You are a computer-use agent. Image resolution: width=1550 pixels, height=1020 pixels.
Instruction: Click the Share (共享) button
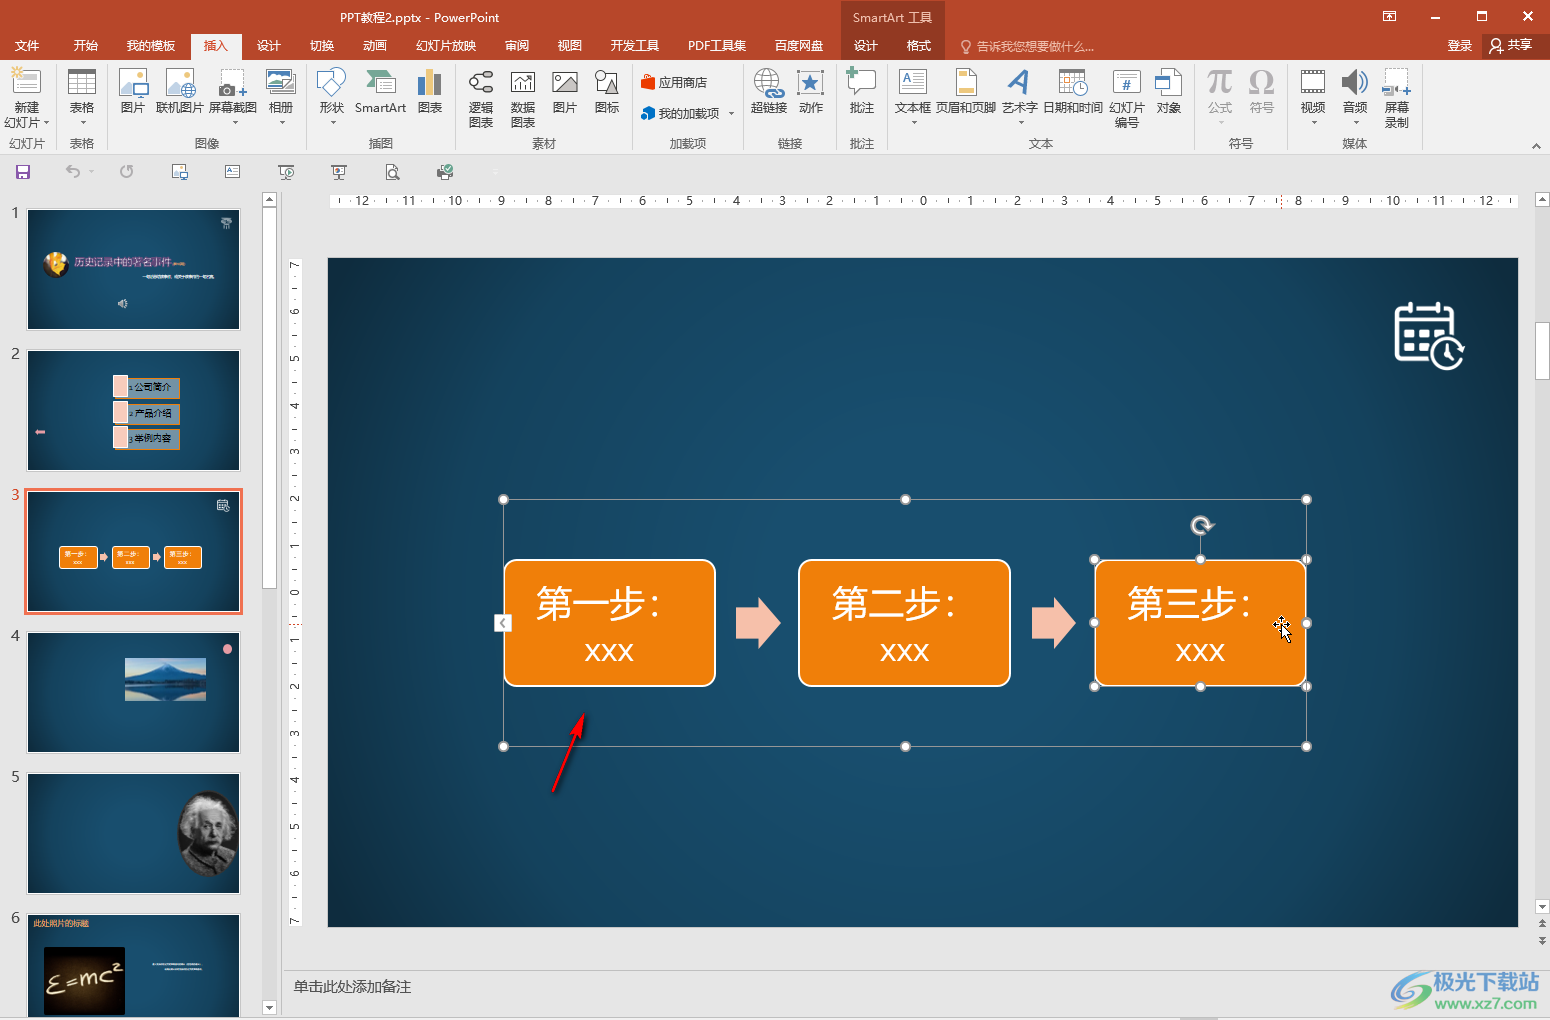(x=1511, y=46)
